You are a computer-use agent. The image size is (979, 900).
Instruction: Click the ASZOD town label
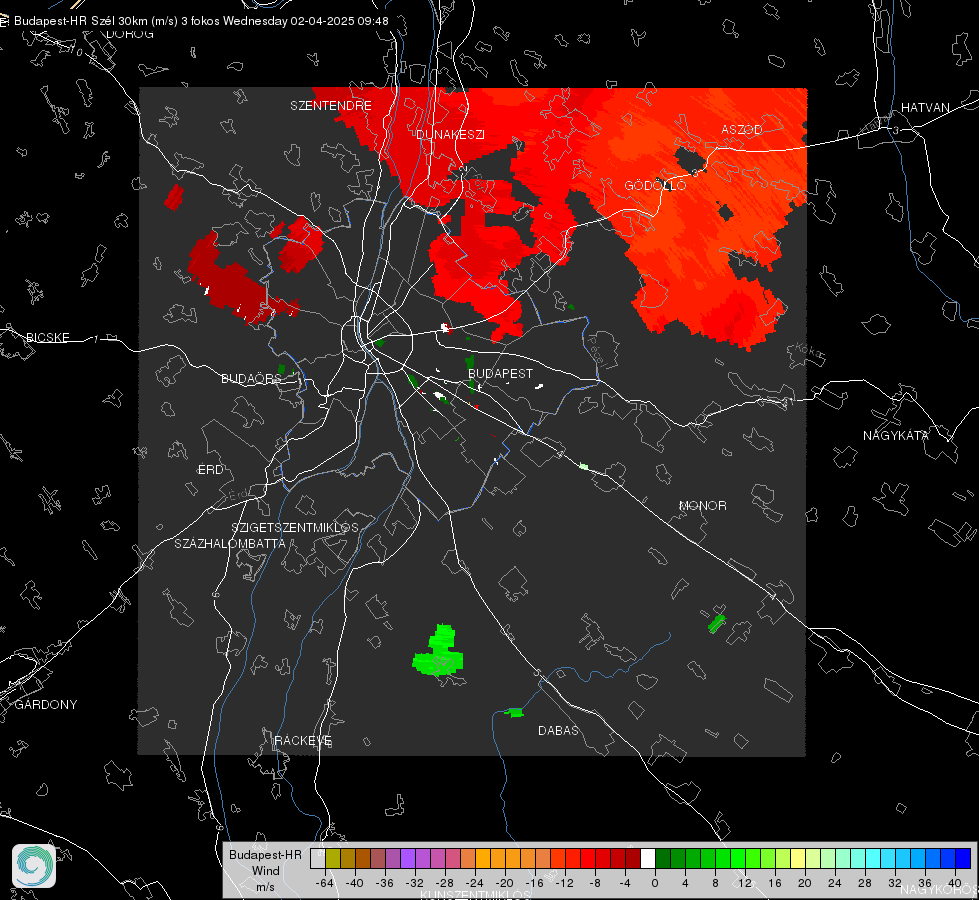point(742,129)
